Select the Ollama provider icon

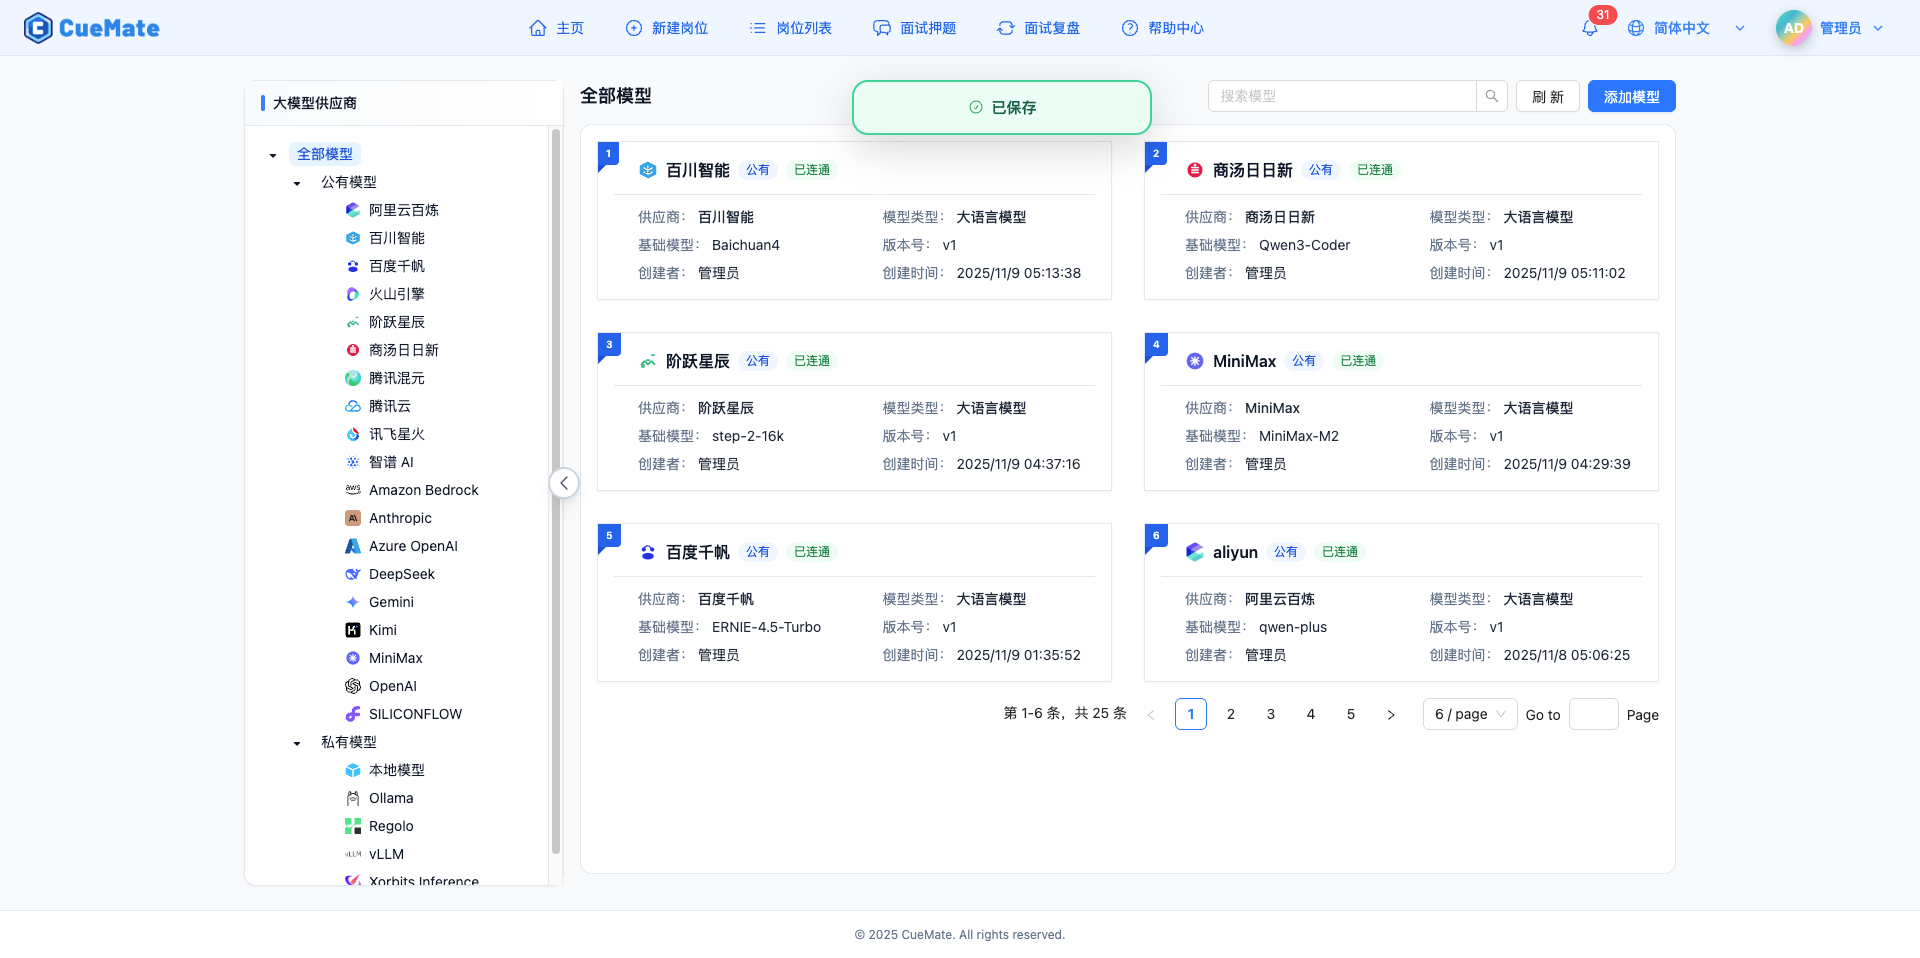tap(352, 798)
